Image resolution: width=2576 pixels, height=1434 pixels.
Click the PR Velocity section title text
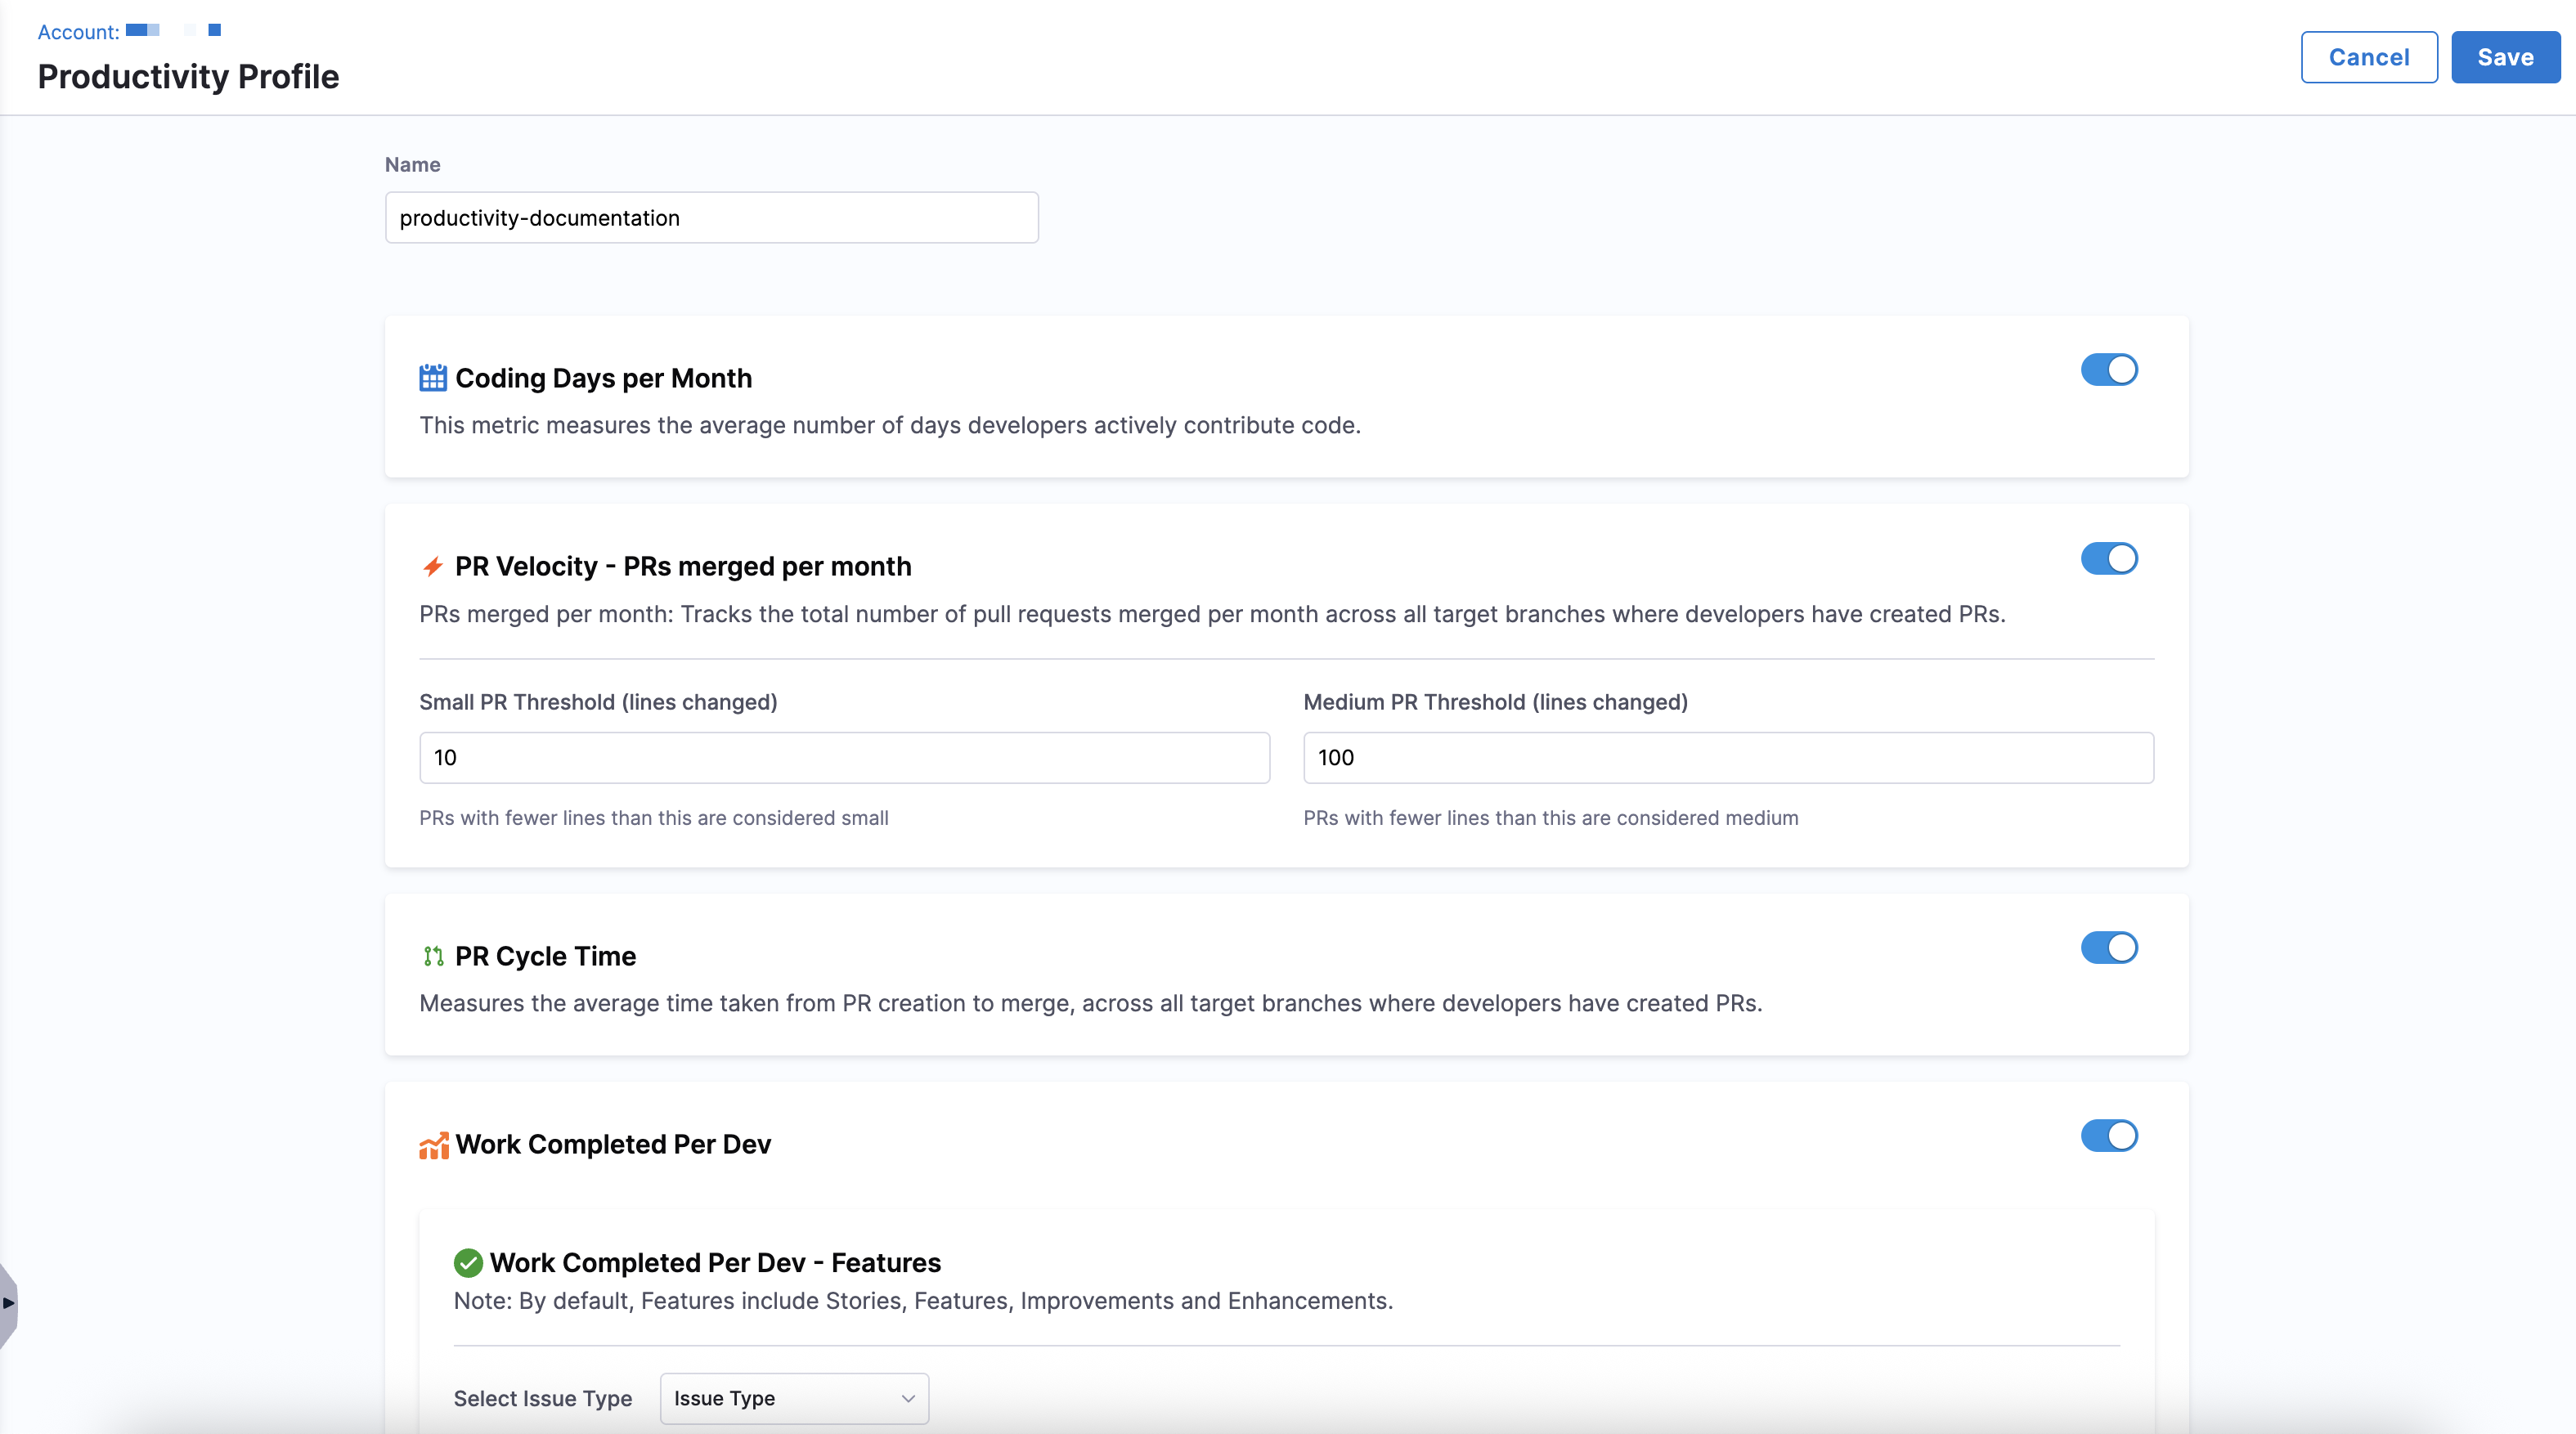pyautogui.click(x=683, y=567)
